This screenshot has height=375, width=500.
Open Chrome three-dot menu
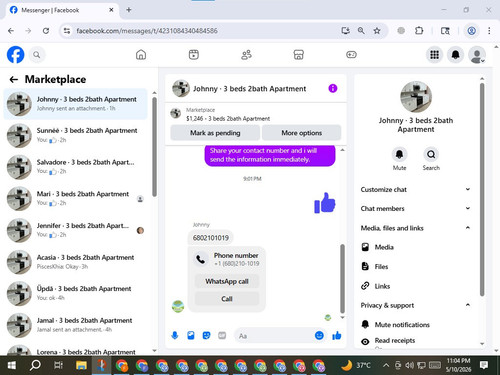489,31
